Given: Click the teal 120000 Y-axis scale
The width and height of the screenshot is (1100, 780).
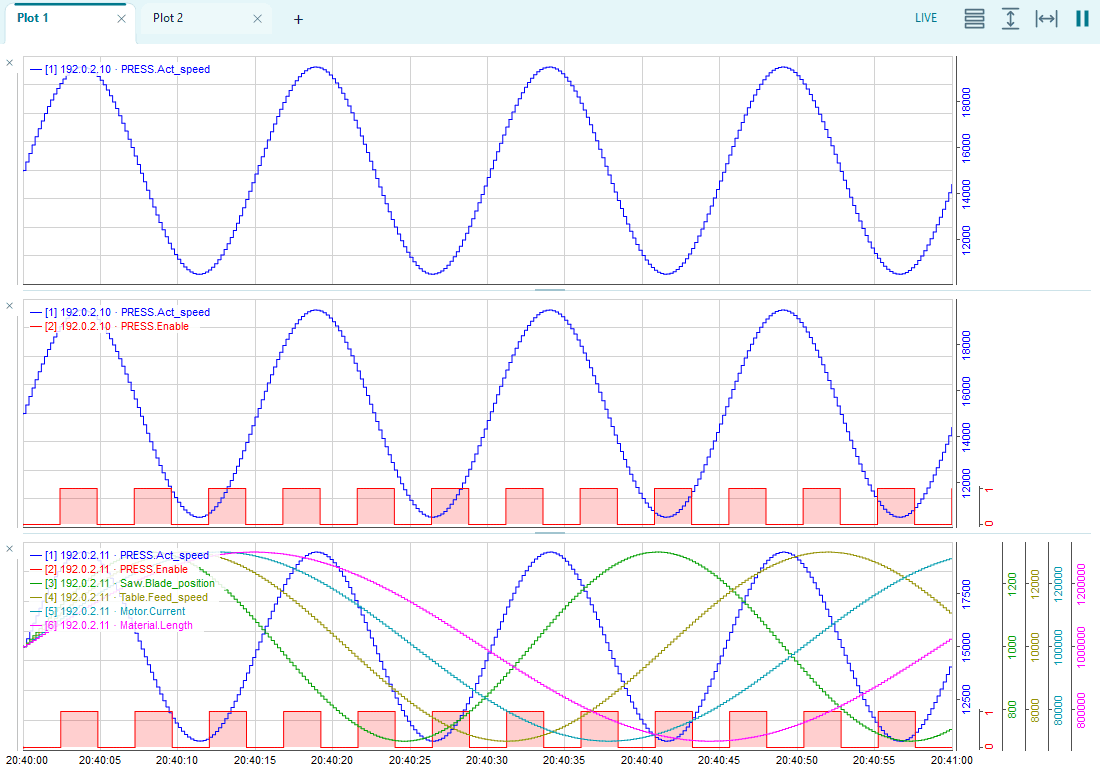Looking at the screenshot, I should [1059, 584].
